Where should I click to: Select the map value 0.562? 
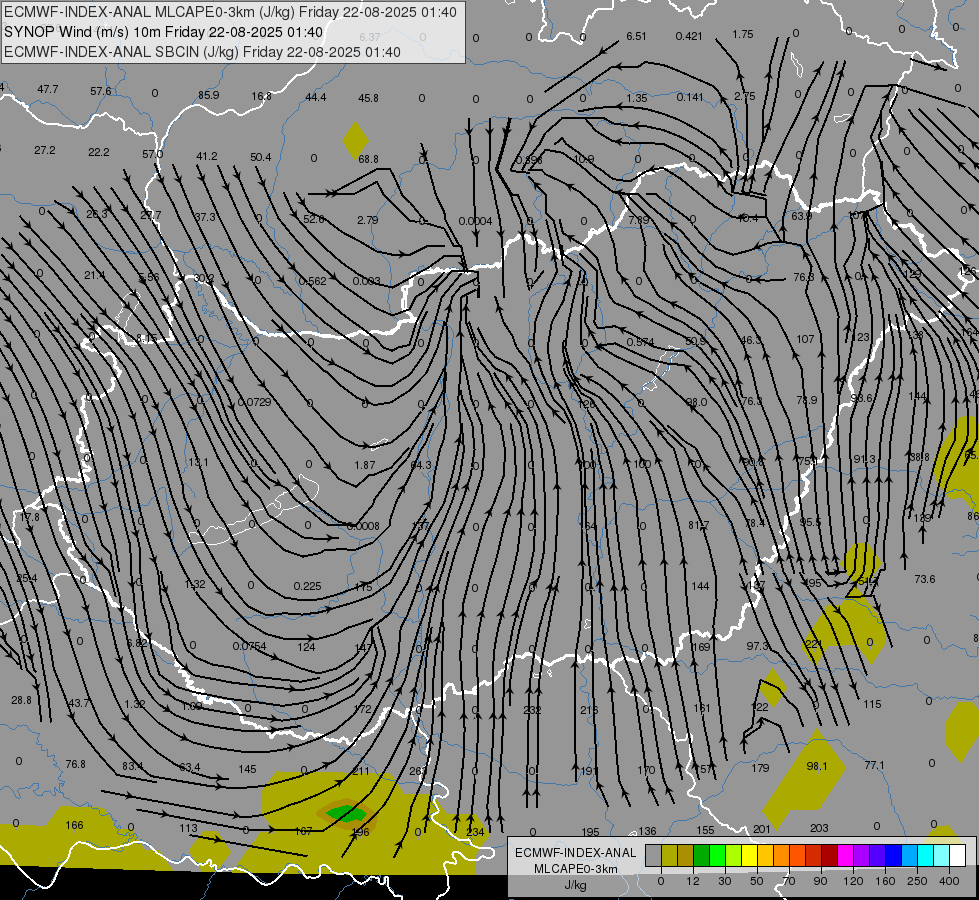tap(312, 281)
